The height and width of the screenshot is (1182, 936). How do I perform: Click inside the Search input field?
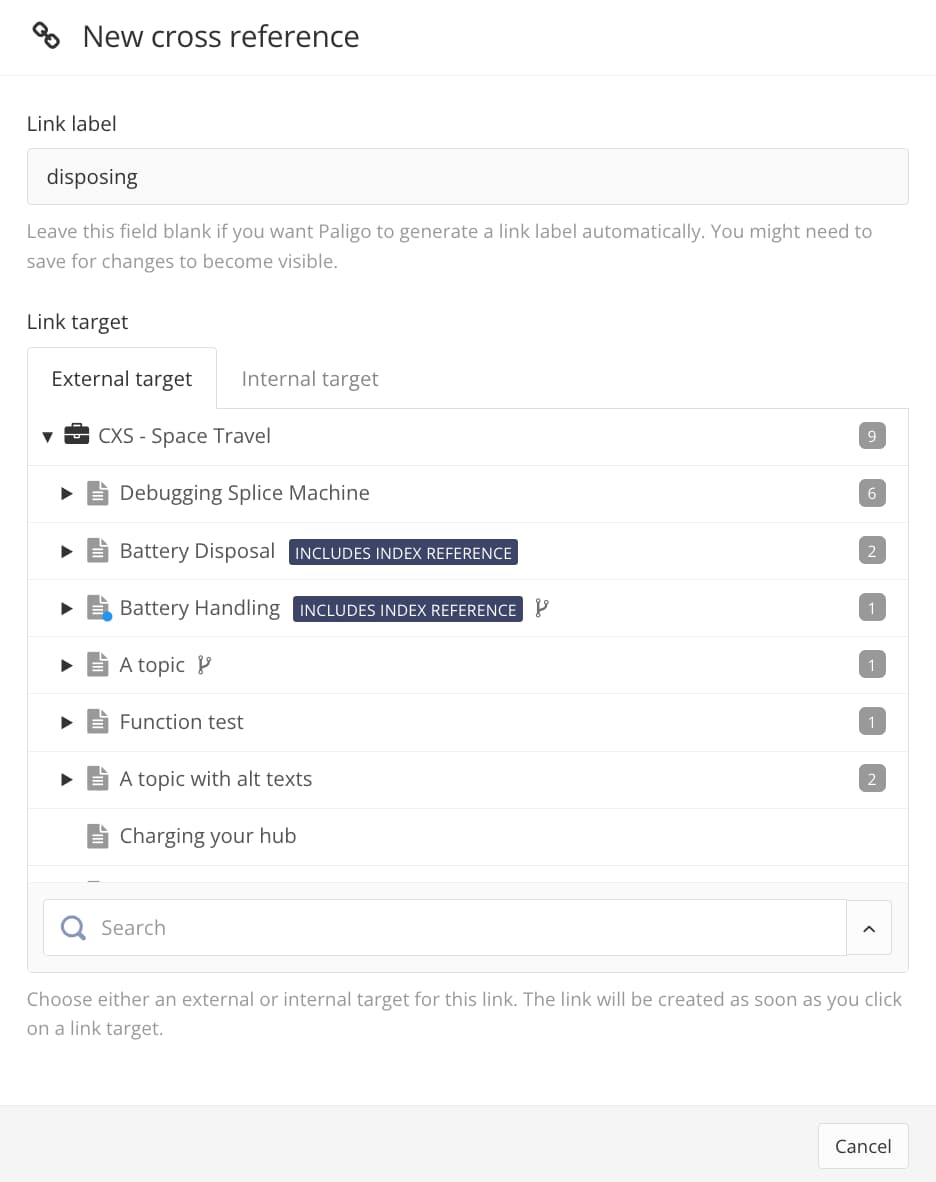point(300,927)
